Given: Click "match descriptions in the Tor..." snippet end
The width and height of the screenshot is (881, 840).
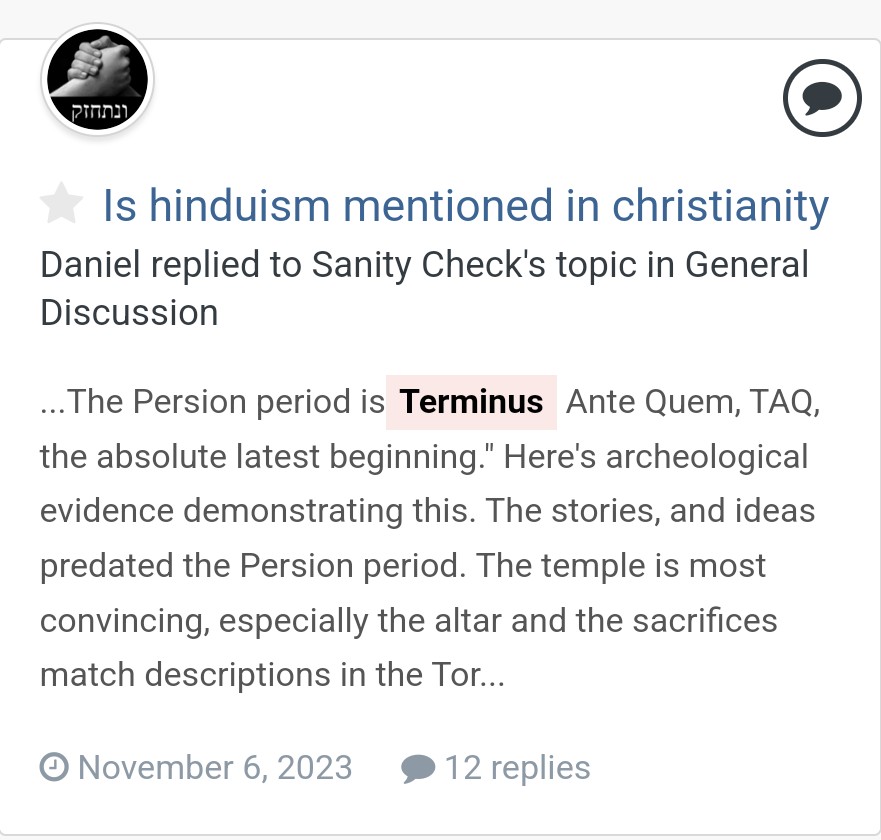Looking at the screenshot, I should [x=273, y=674].
